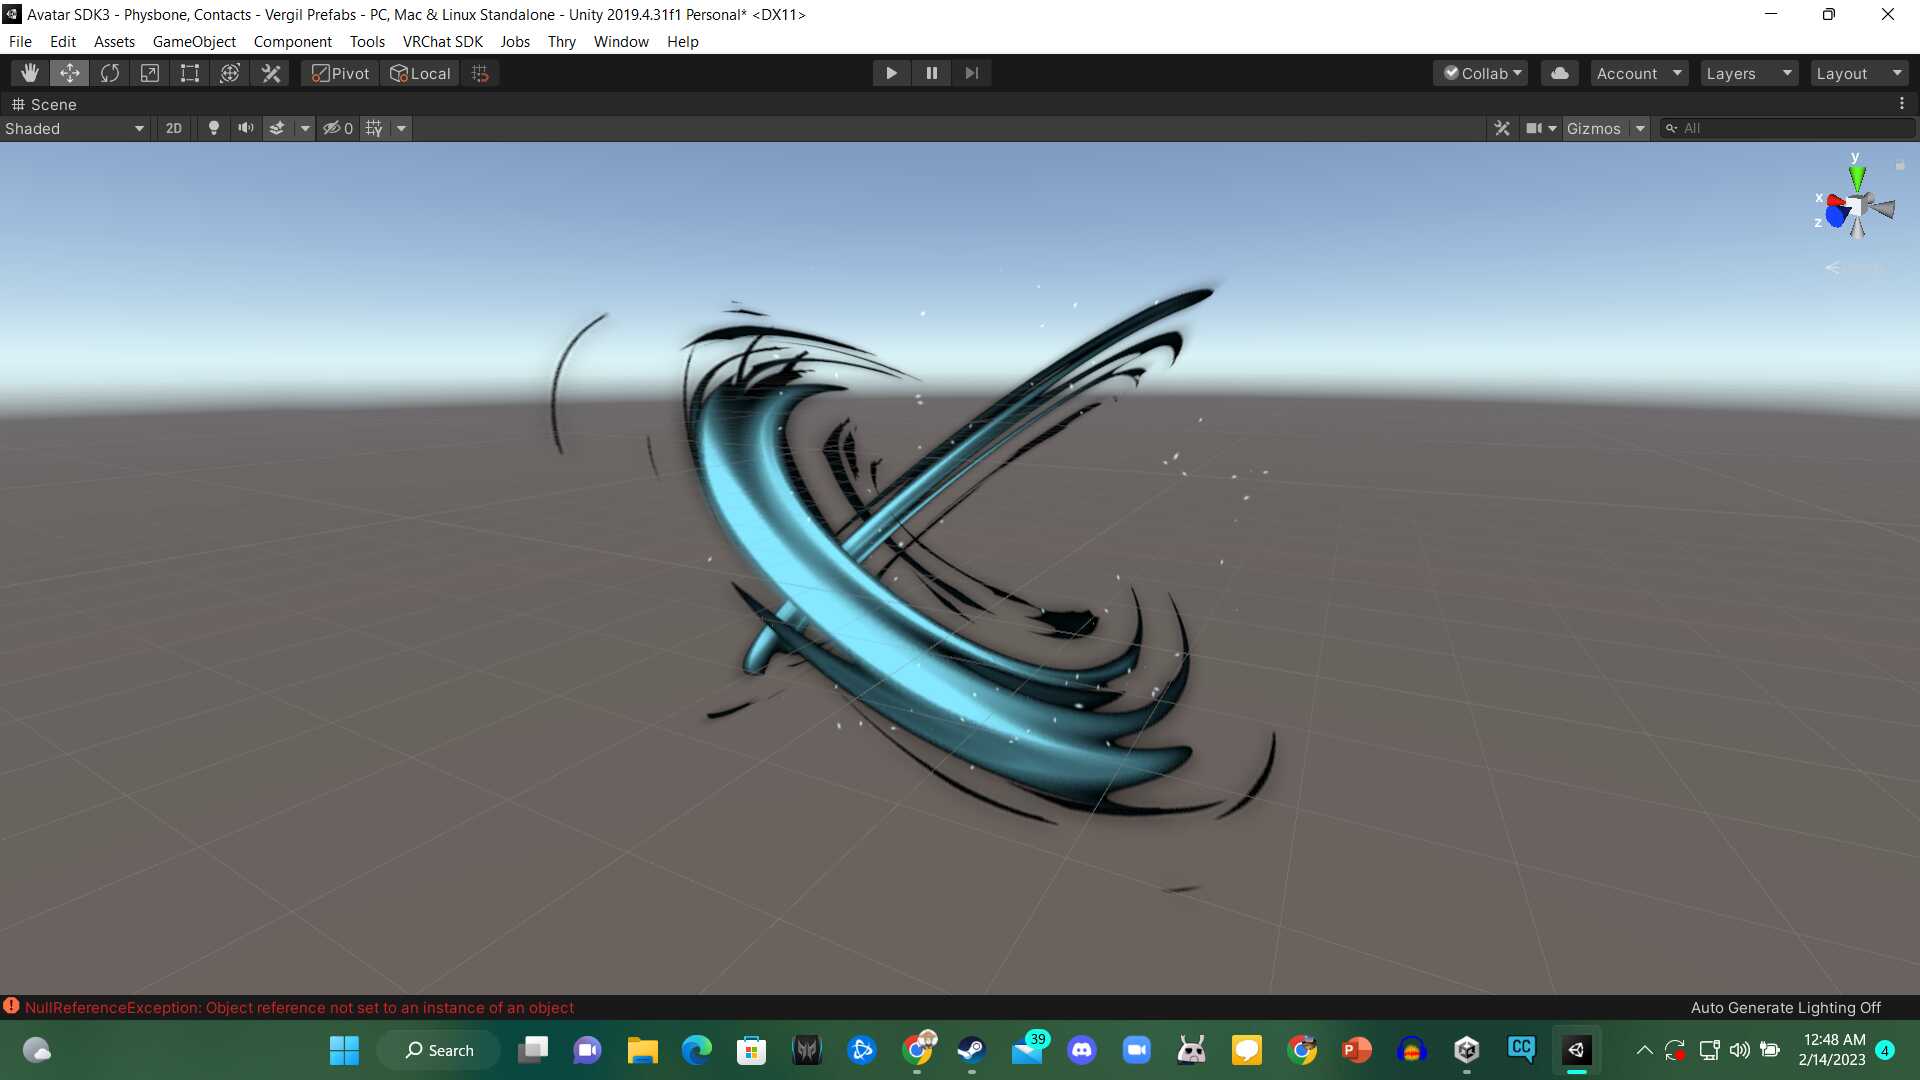Open the custom editor tools icon
Image resolution: width=1920 pixels, height=1080 pixels.
tap(271, 73)
